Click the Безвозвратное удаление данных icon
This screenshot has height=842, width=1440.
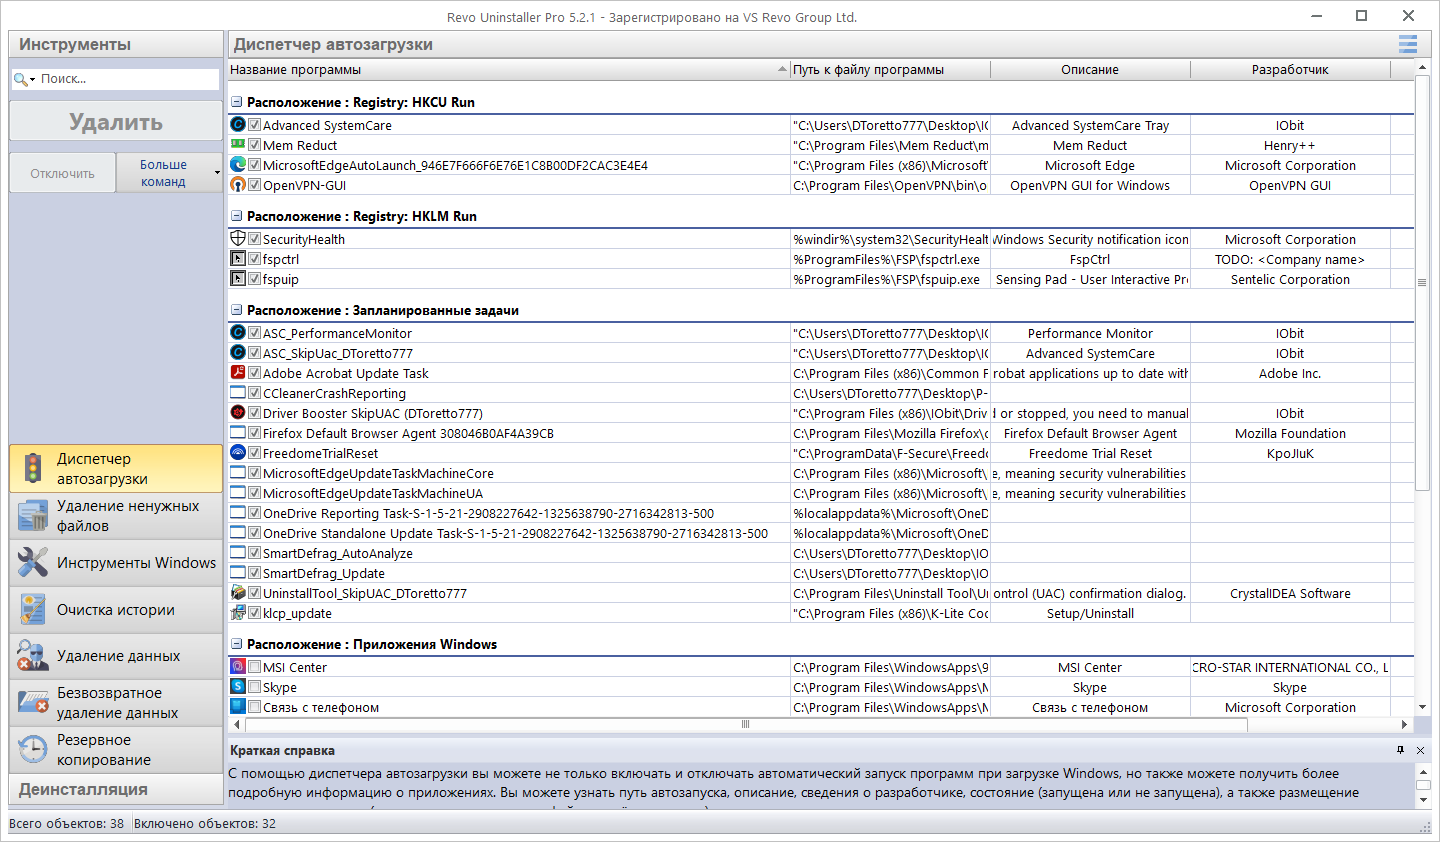[33, 703]
